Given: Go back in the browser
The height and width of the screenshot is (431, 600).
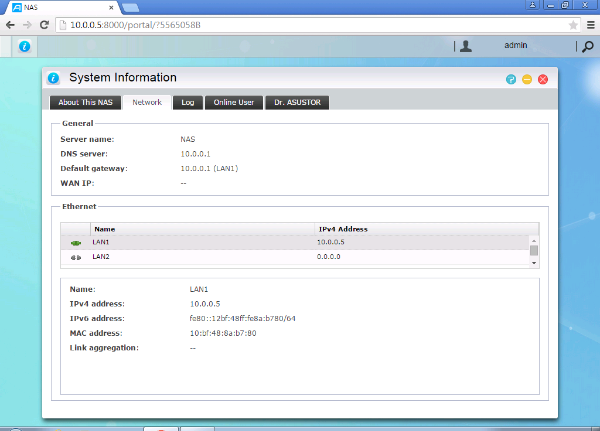Looking at the screenshot, I should point(10,25).
